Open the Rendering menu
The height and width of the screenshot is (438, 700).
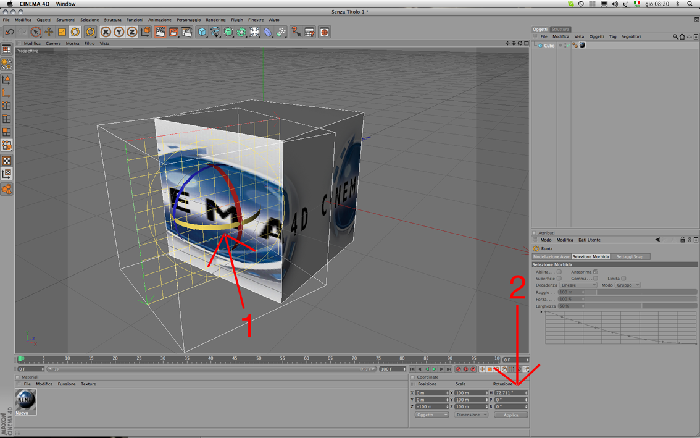[x=215, y=20]
